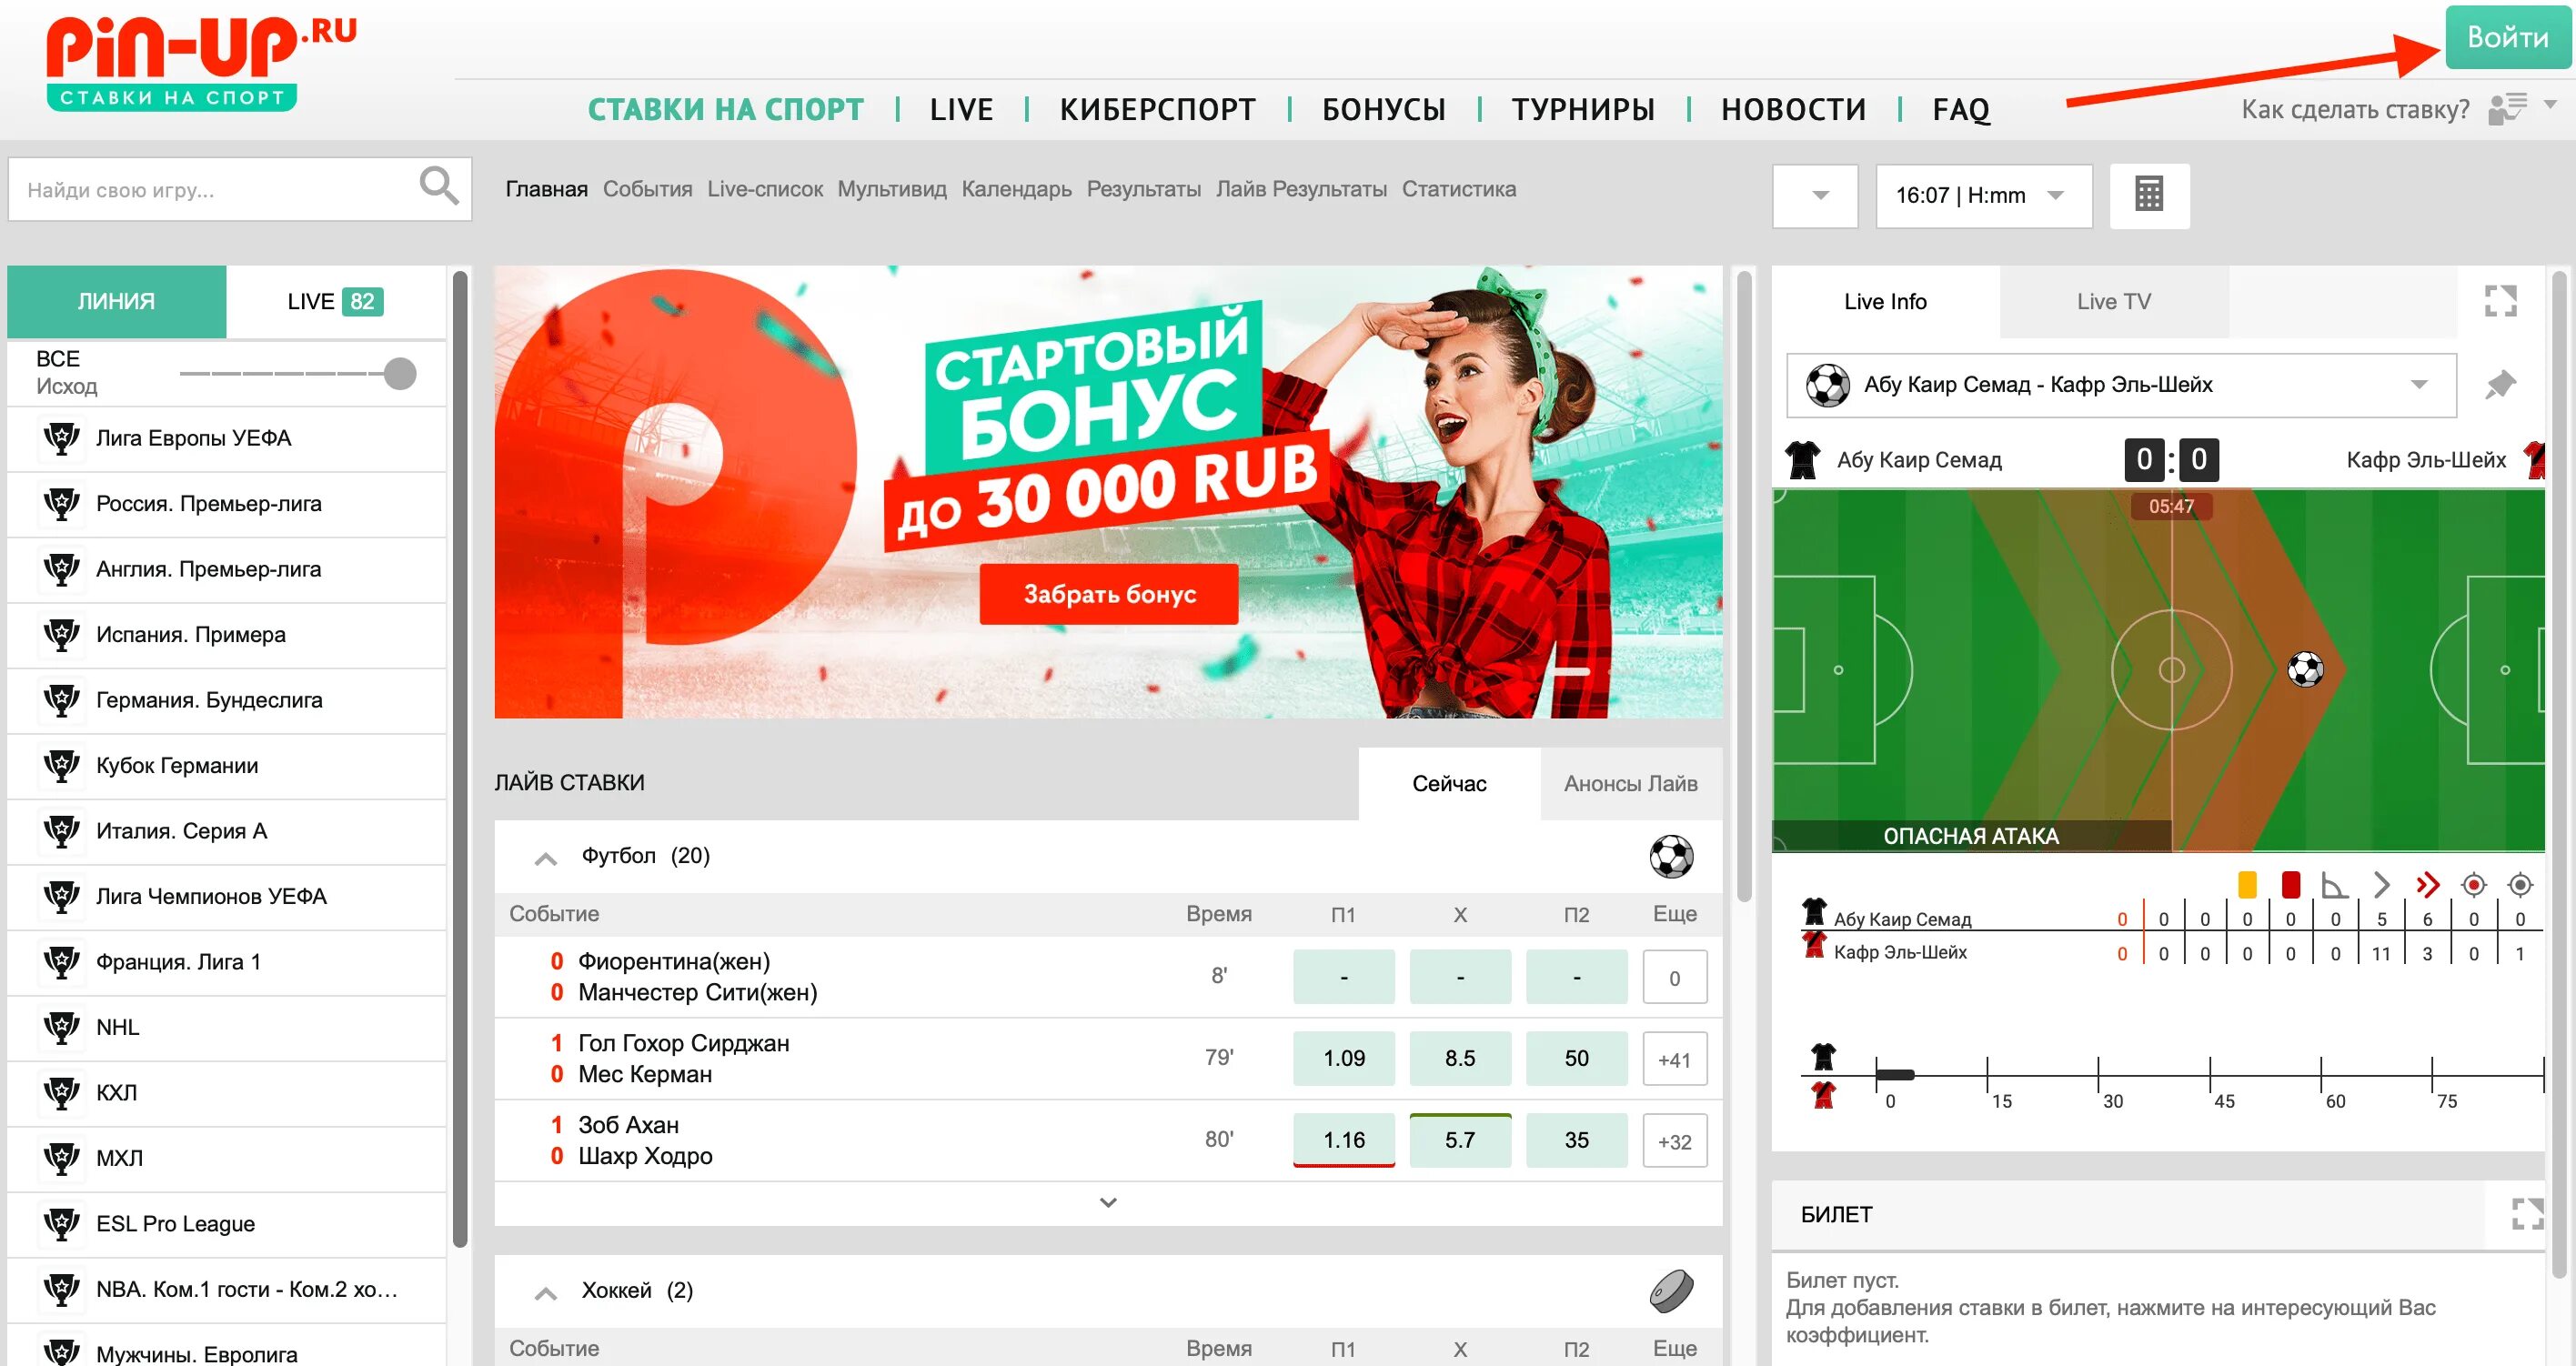The image size is (2576, 1366).
Task: Expand the Билет panel fullscreen icon
Action: [2527, 1214]
